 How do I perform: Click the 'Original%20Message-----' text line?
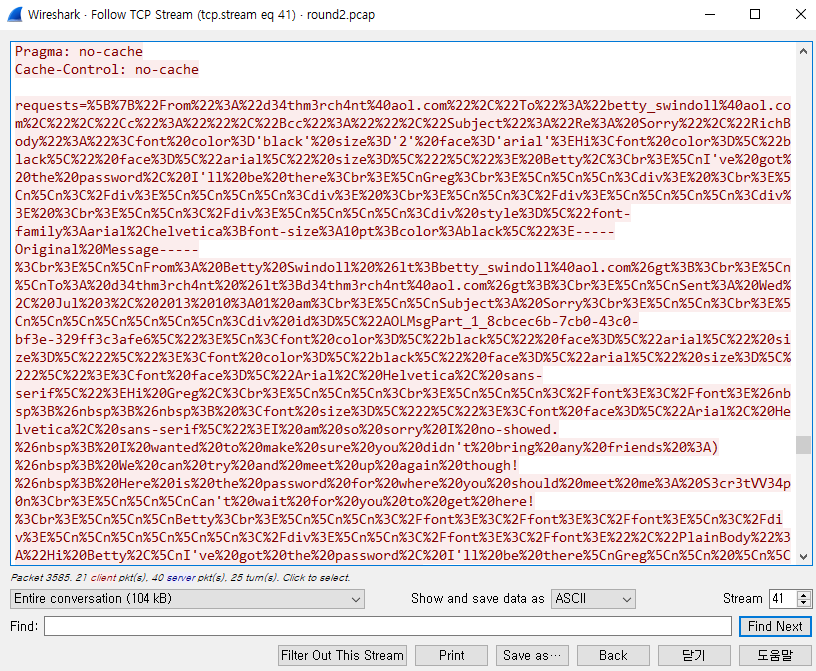(x=106, y=249)
